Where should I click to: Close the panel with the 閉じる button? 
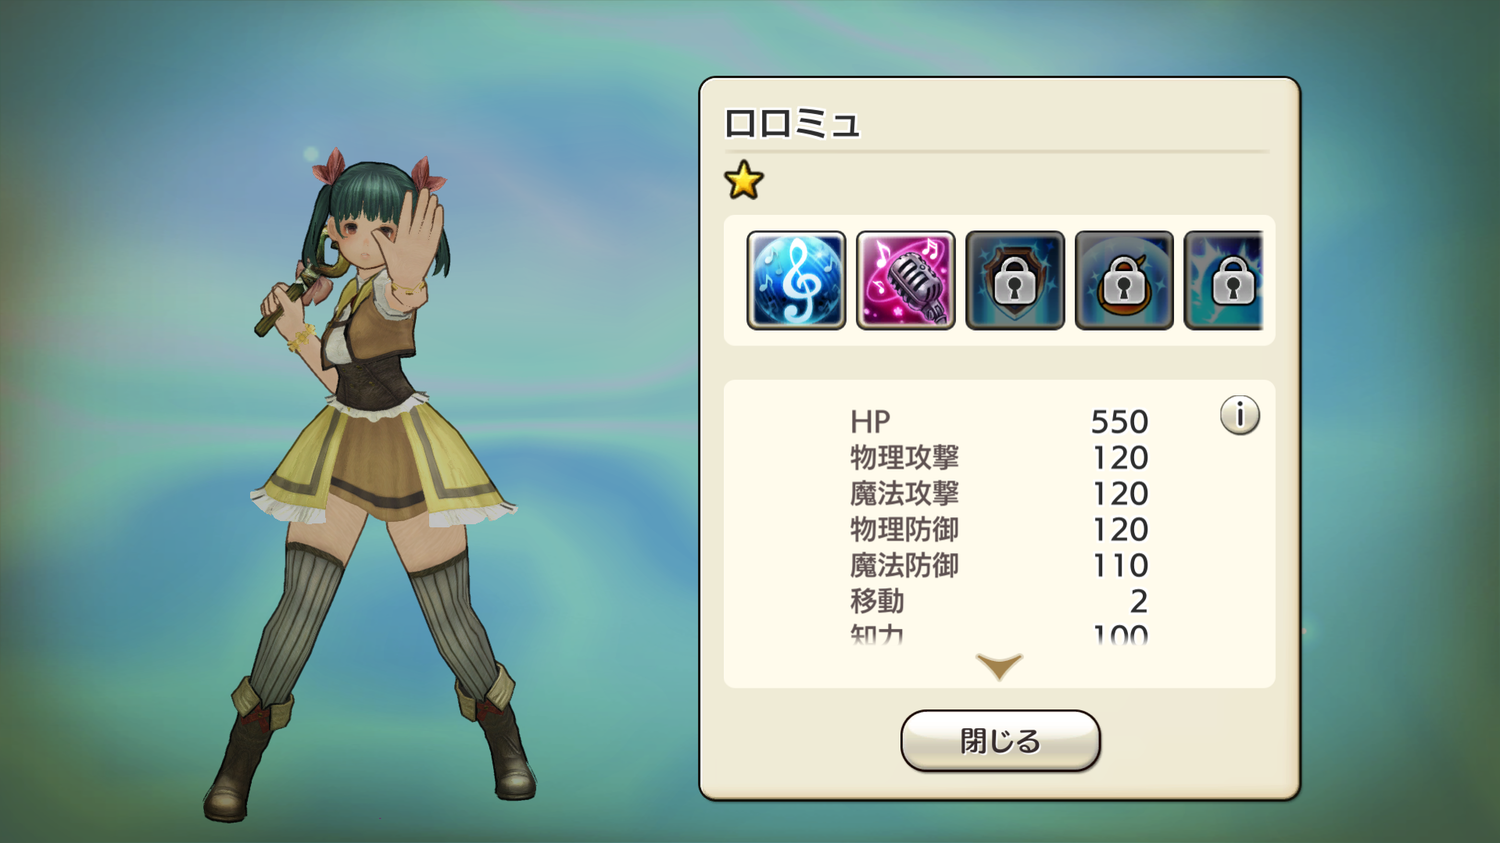click(1000, 741)
